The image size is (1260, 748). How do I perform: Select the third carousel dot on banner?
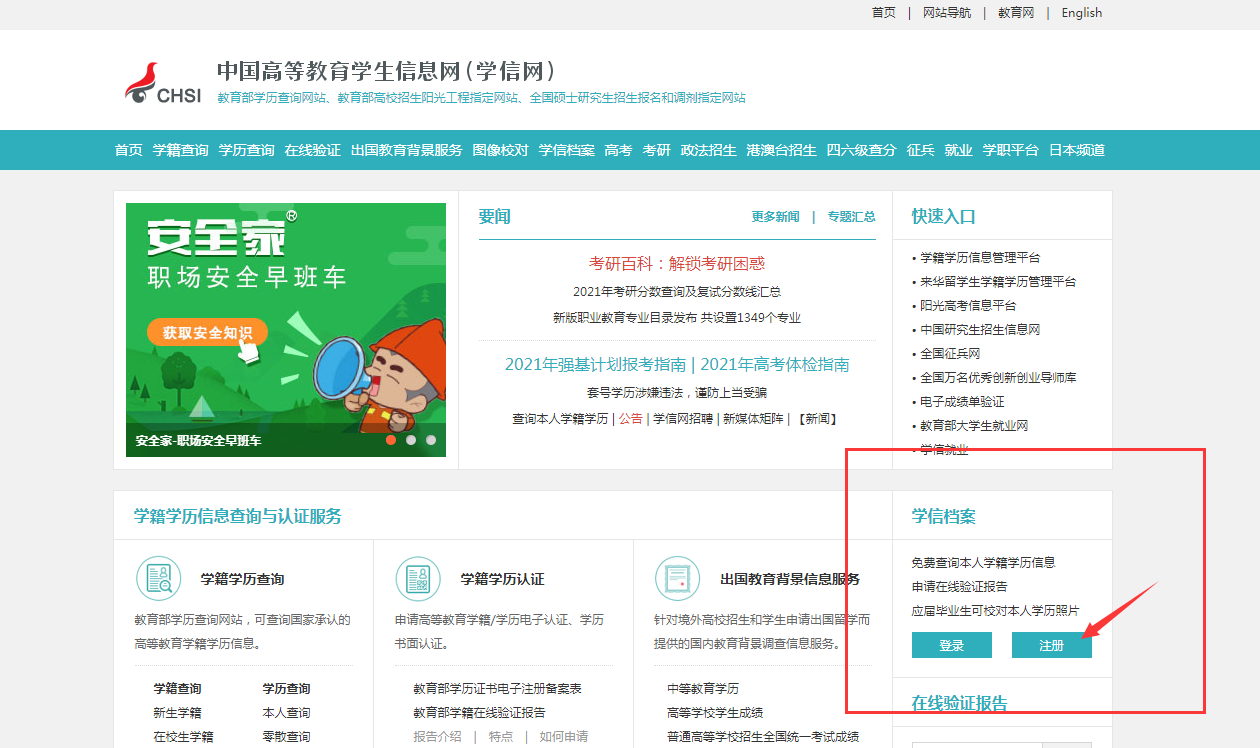point(431,439)
